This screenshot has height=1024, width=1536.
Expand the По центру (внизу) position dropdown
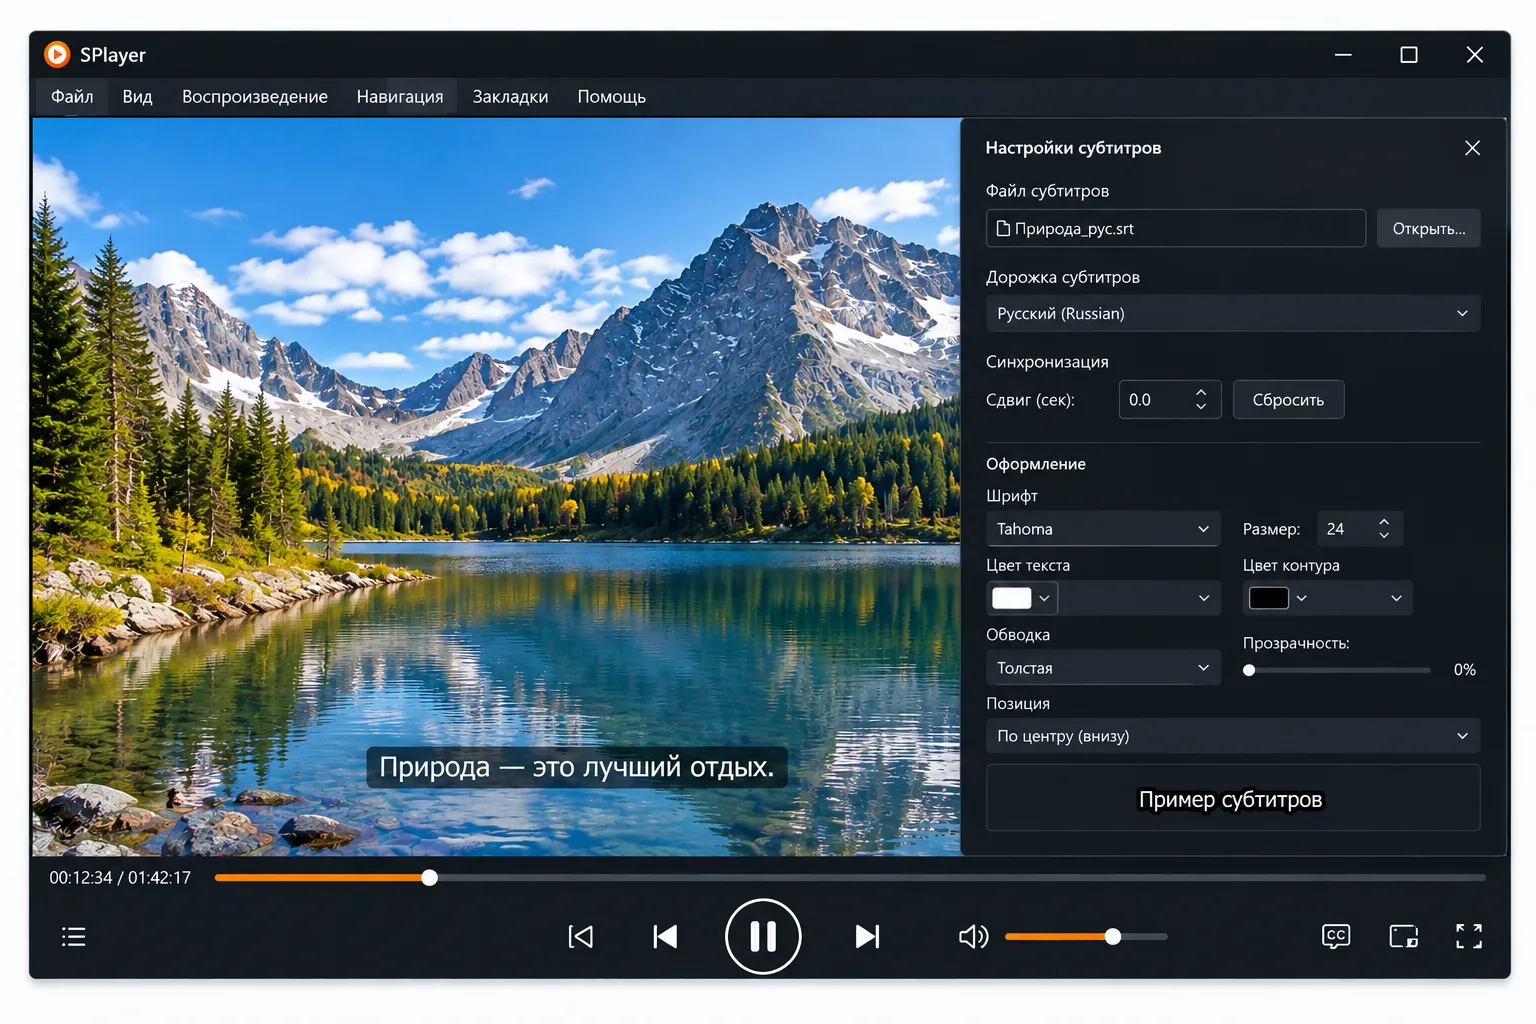coord(1233,736)
